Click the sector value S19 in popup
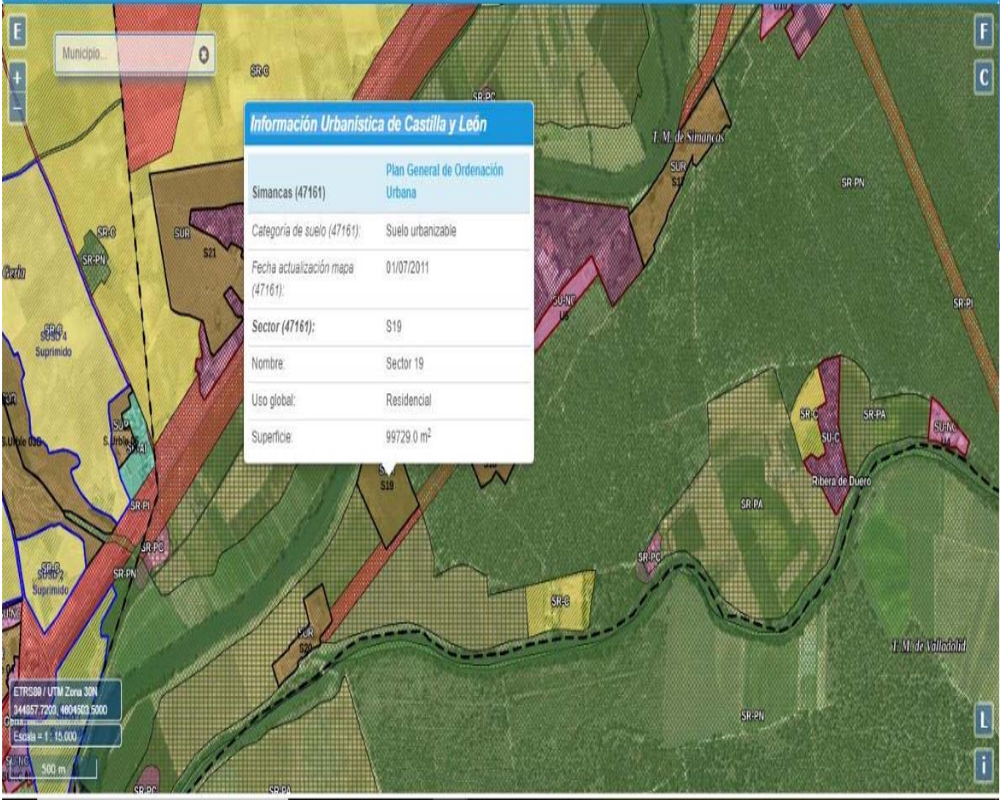Image resolution: width=1000 pixels, height=800 pixels. click(393, 327)
